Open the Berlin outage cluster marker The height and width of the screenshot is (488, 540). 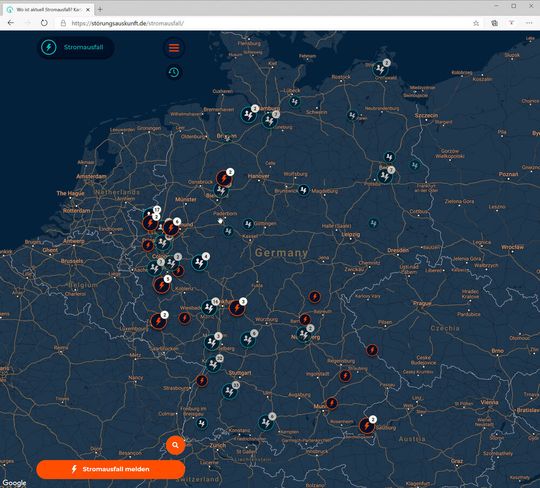pyautogui.click(x=385, y=176)
